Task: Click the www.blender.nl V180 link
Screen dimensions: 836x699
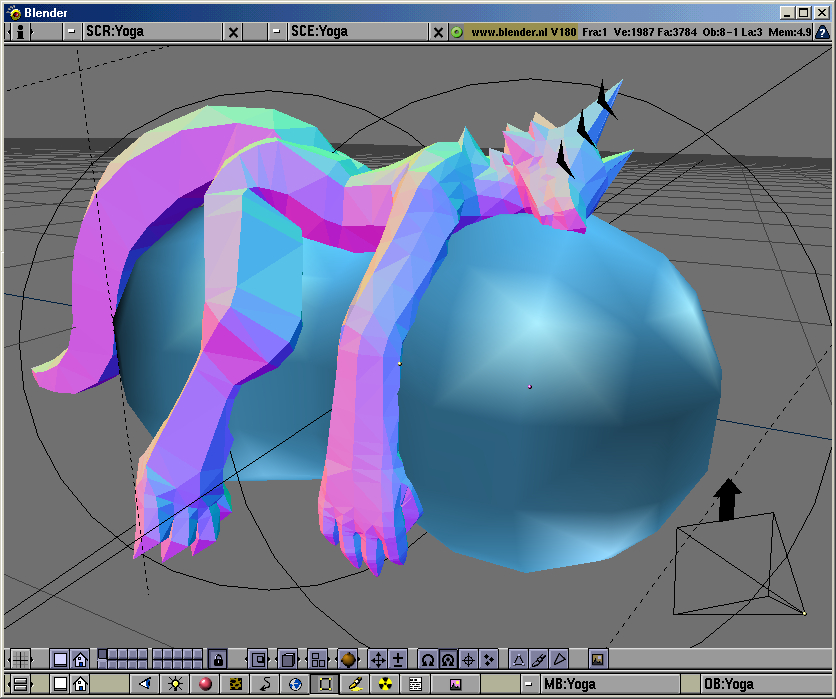Action: 514,31
